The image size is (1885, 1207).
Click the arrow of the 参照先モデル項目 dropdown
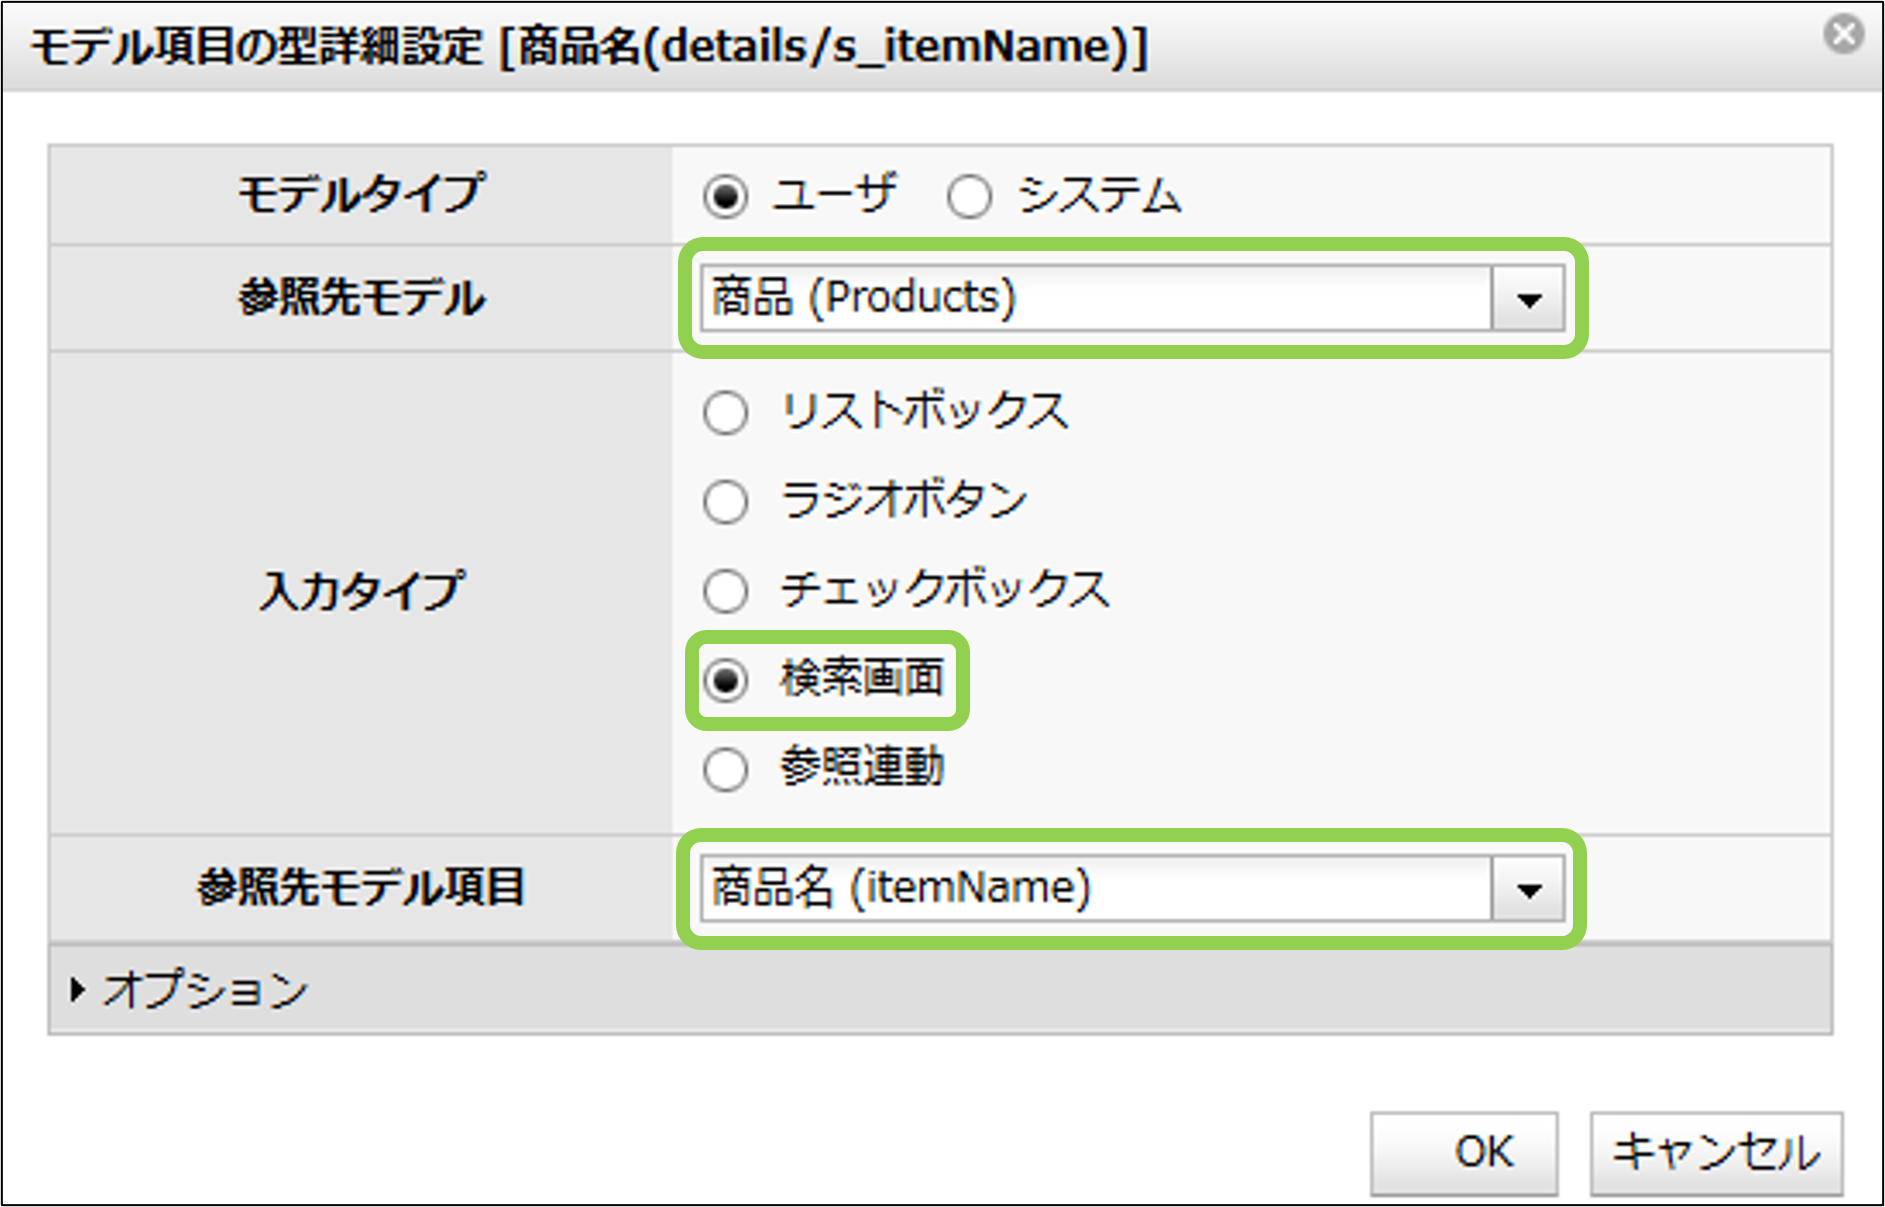click(x=1528, y=888)
